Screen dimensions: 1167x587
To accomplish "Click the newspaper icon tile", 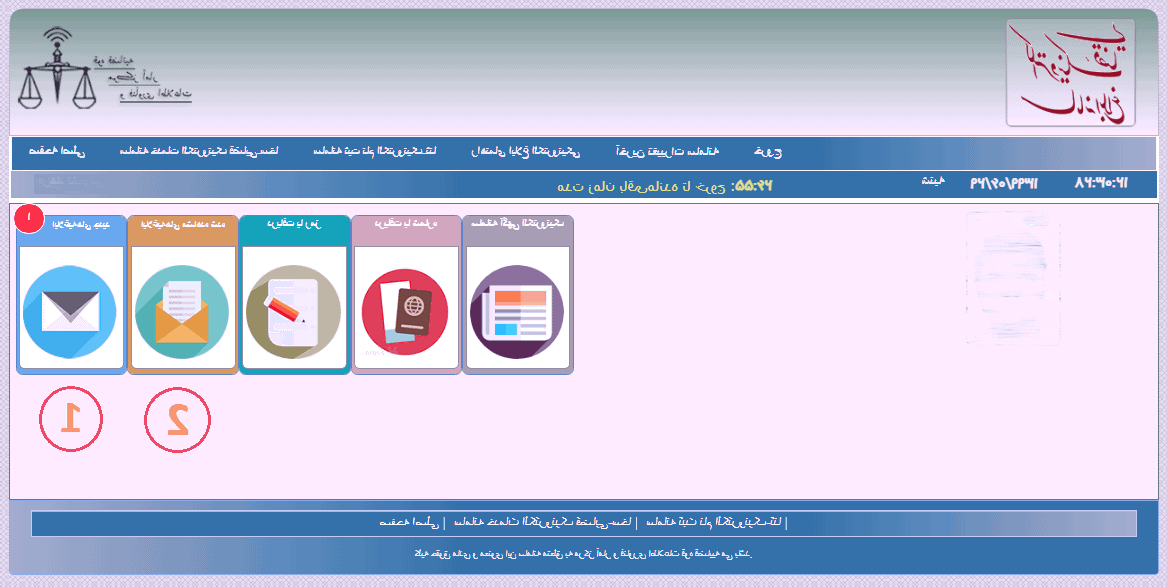I will [517, 307].
